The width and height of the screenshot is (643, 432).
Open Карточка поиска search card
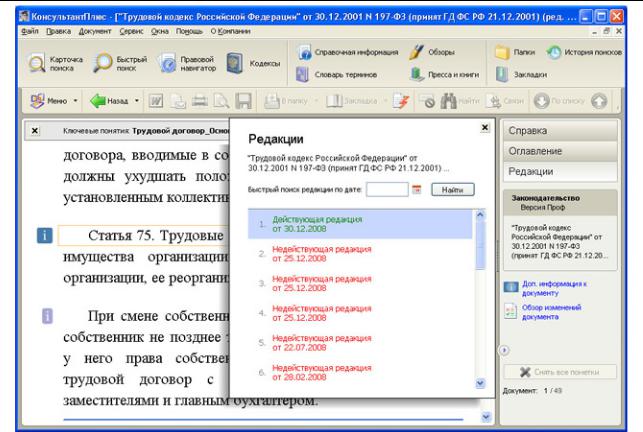55,64
